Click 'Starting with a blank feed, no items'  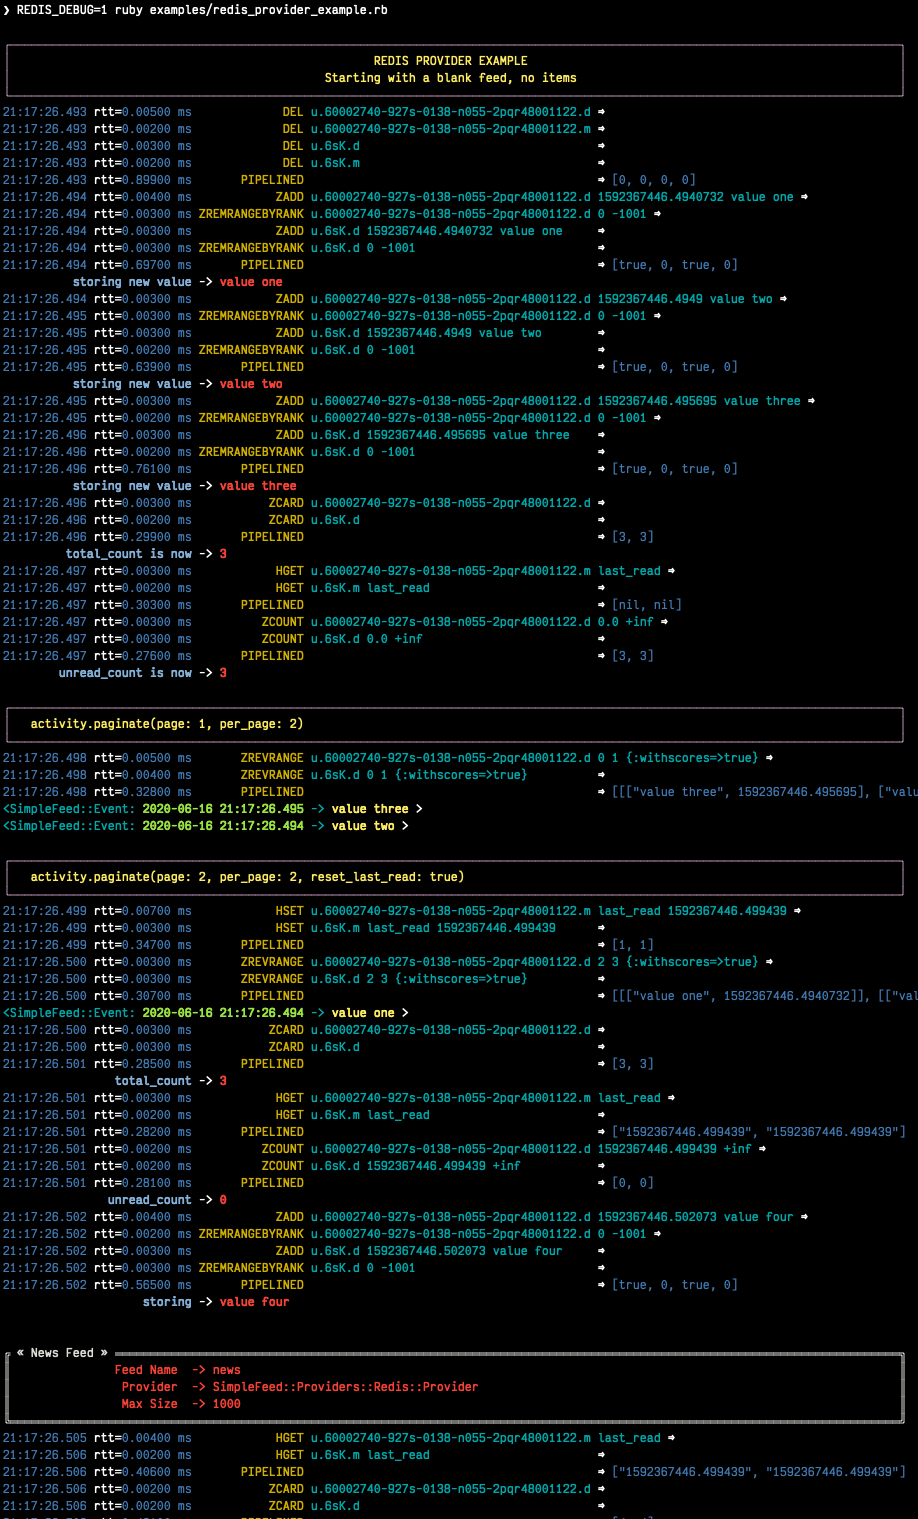pyautogui.click(x=450, y=78)
